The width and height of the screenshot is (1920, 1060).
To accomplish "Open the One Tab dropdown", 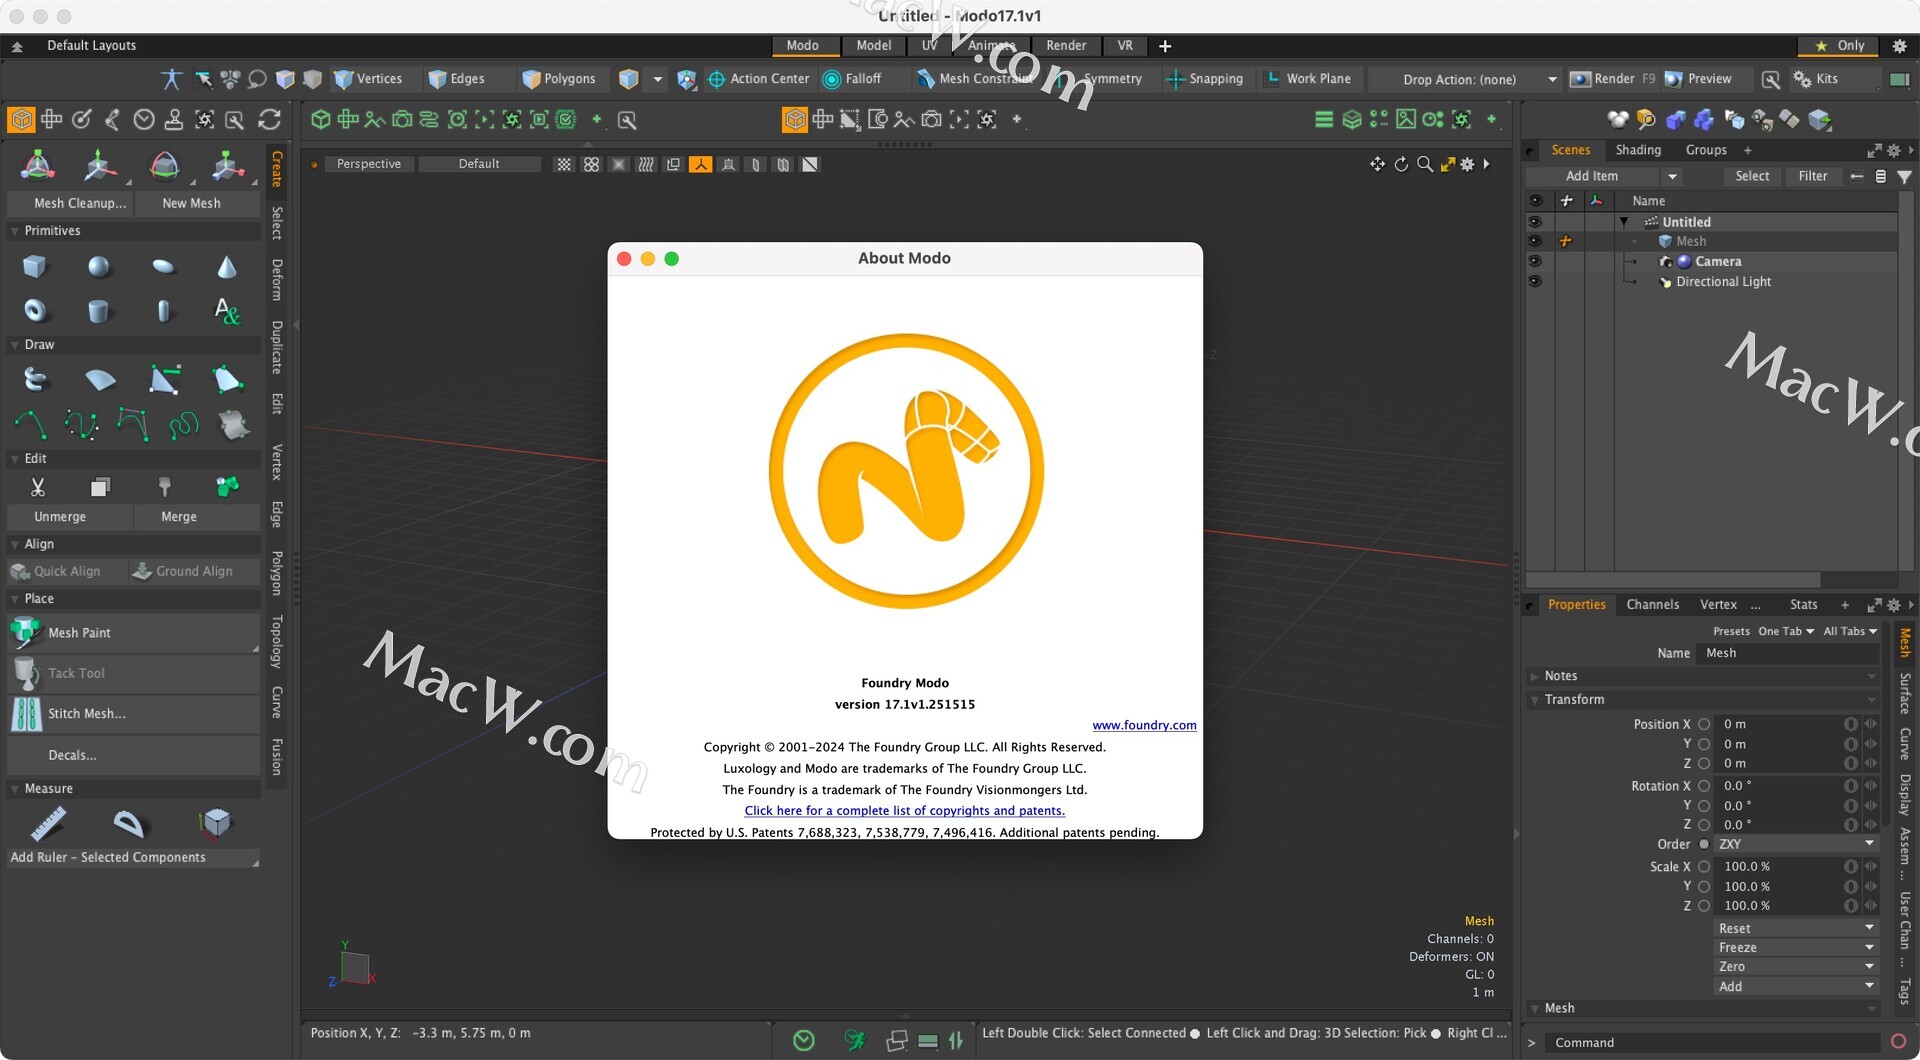I will 1786,631.
